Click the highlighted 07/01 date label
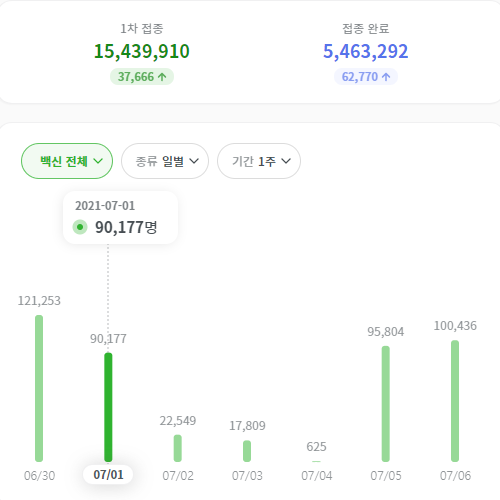500x500 pixels. [108, 474]
